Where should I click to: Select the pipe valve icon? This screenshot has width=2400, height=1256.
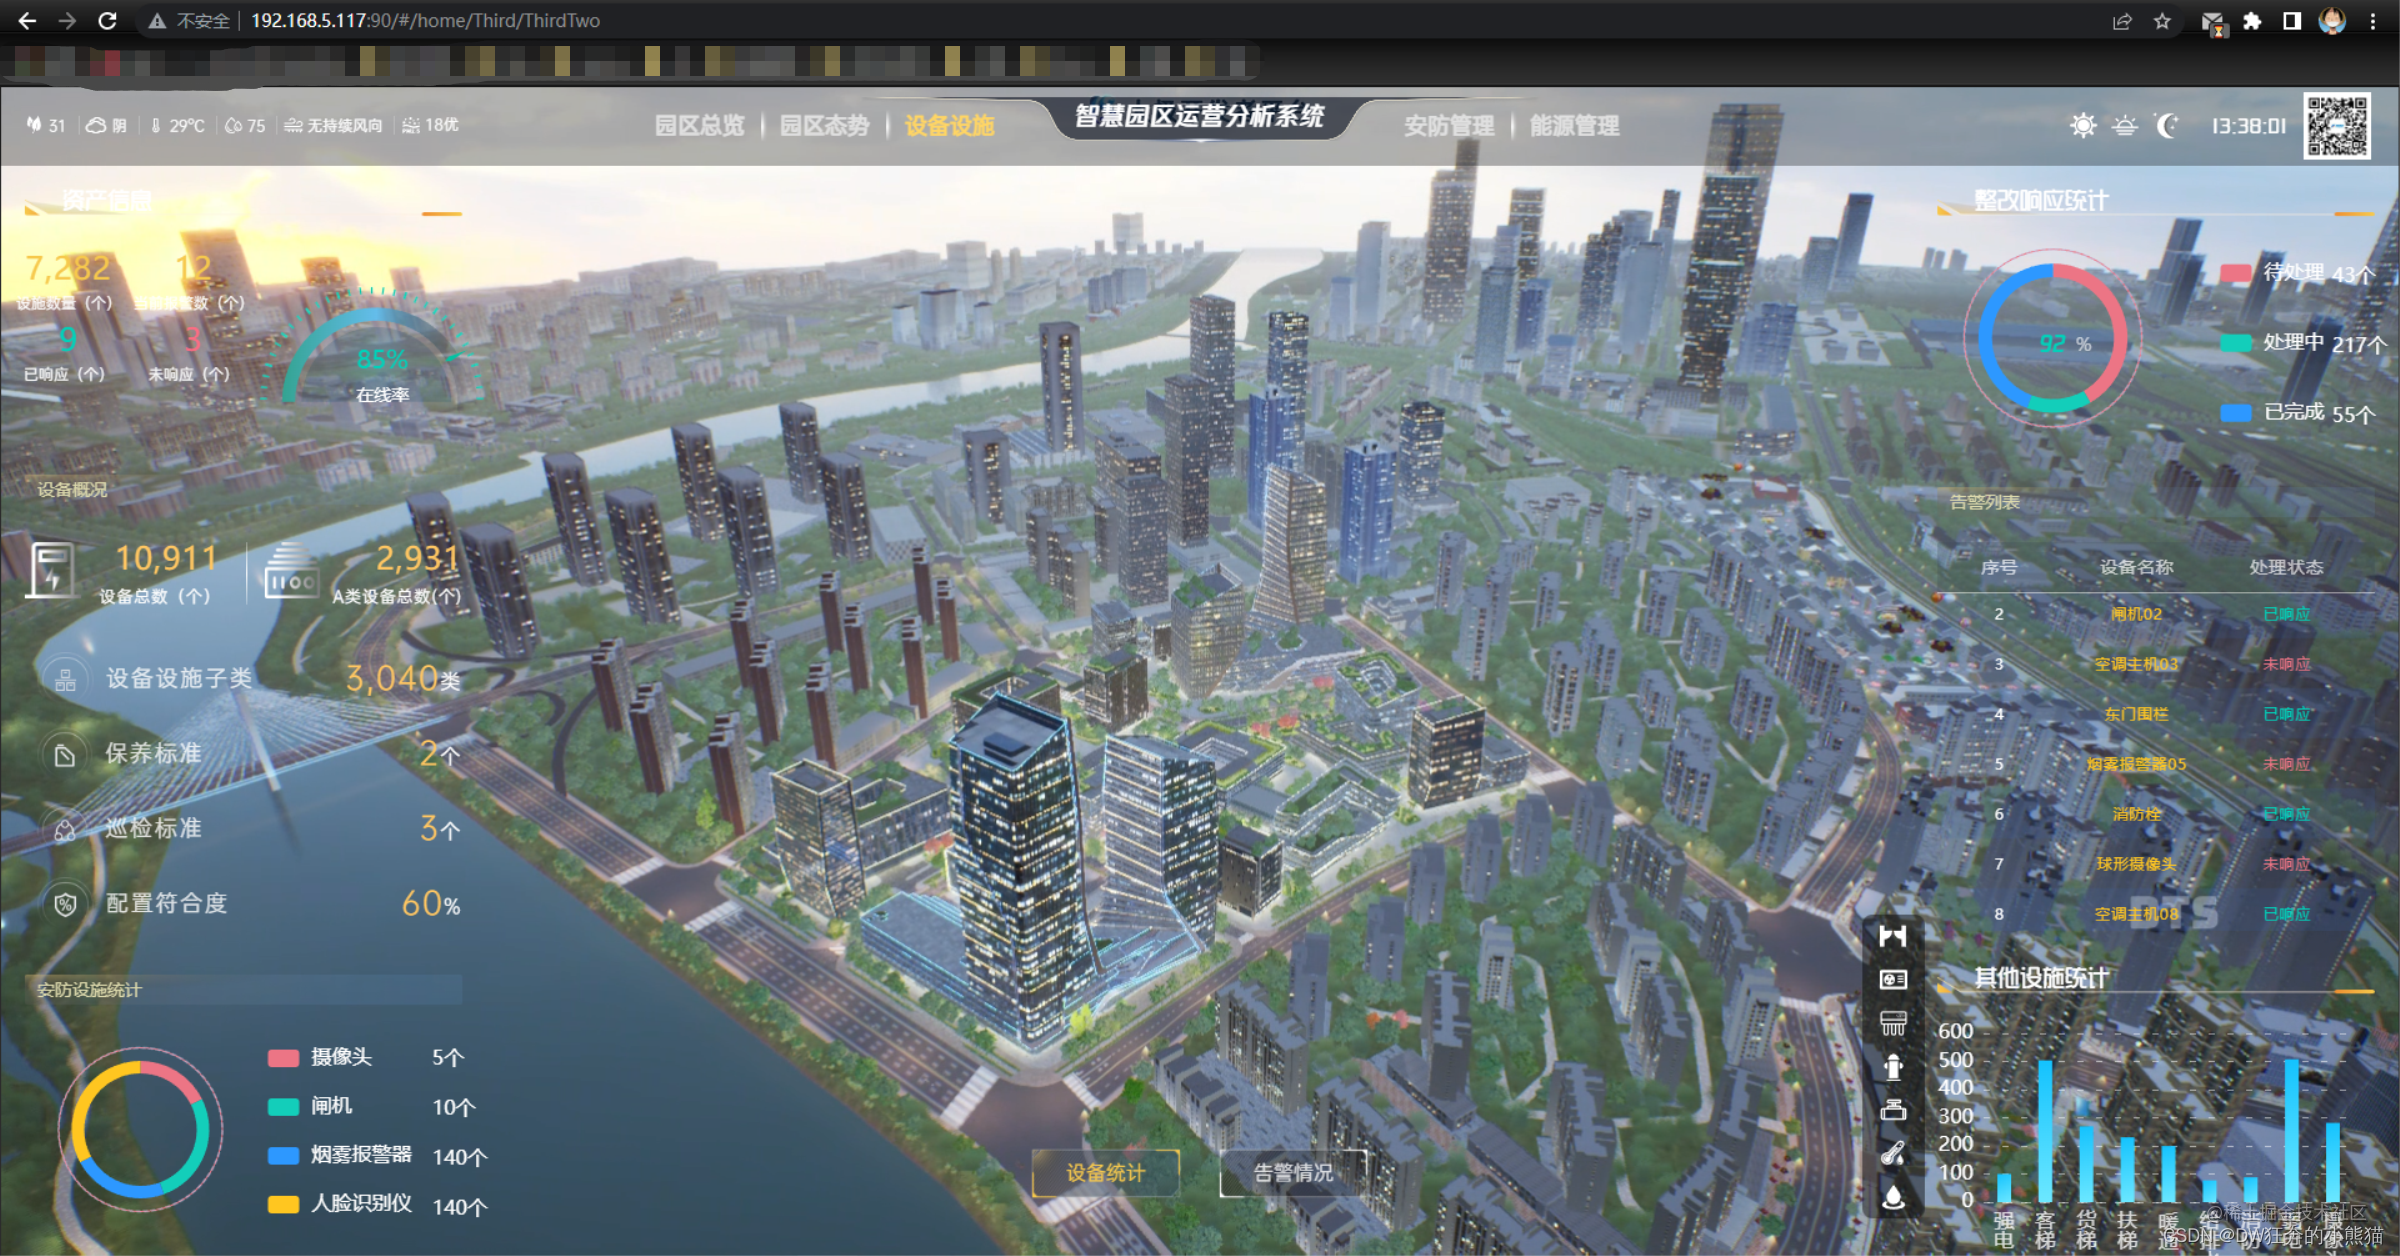[x=1892, y=1110]
